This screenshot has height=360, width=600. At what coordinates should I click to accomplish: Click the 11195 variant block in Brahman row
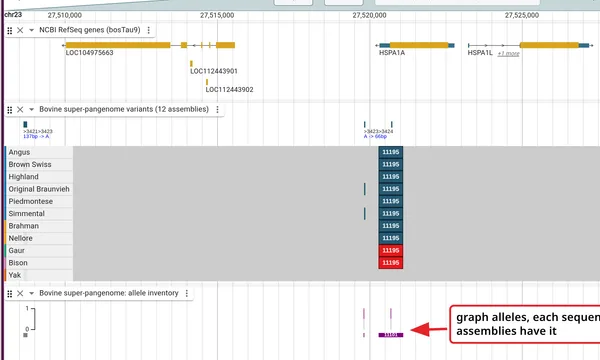point(391,226)
